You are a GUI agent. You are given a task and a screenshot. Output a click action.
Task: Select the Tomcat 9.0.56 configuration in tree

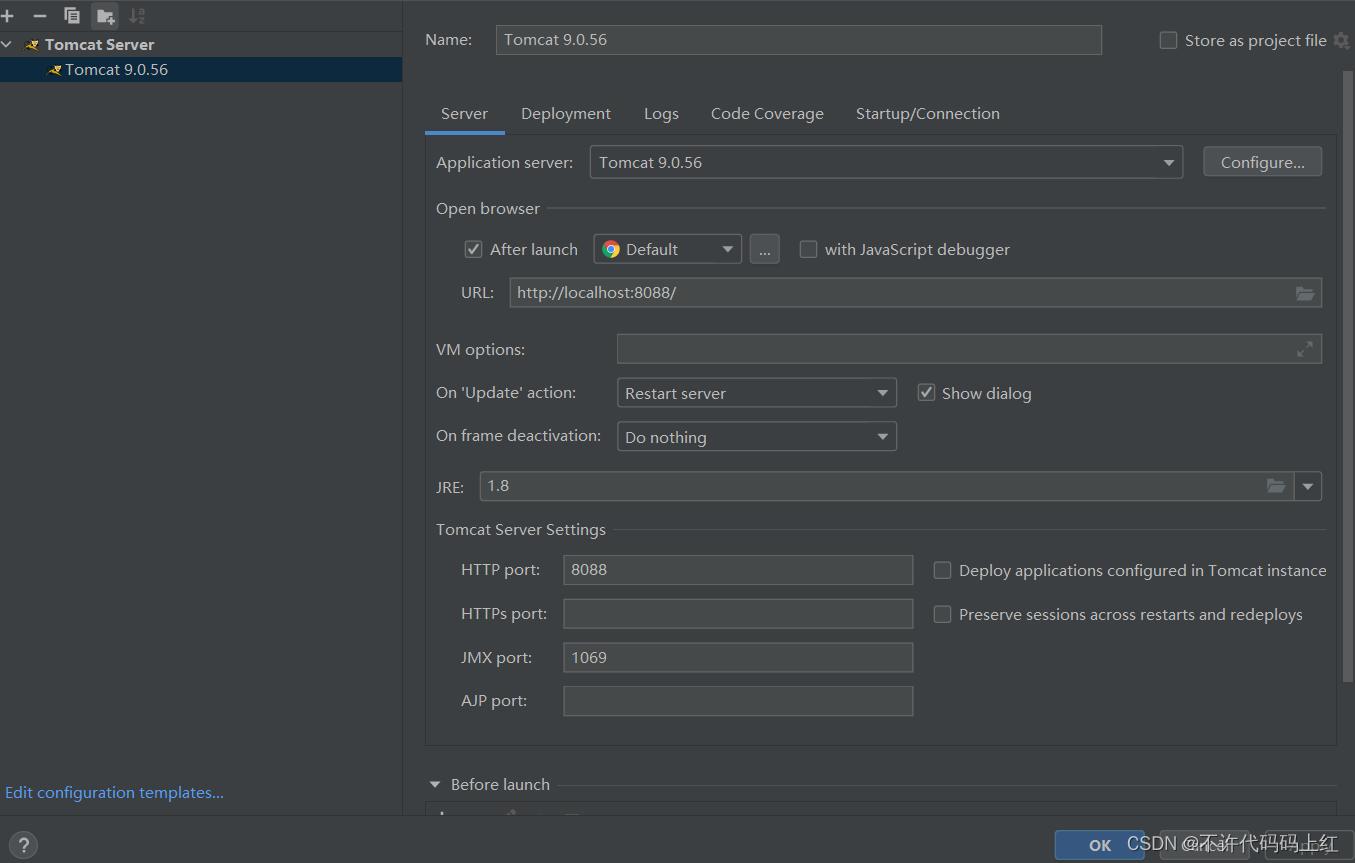click(x=201, y=70)
